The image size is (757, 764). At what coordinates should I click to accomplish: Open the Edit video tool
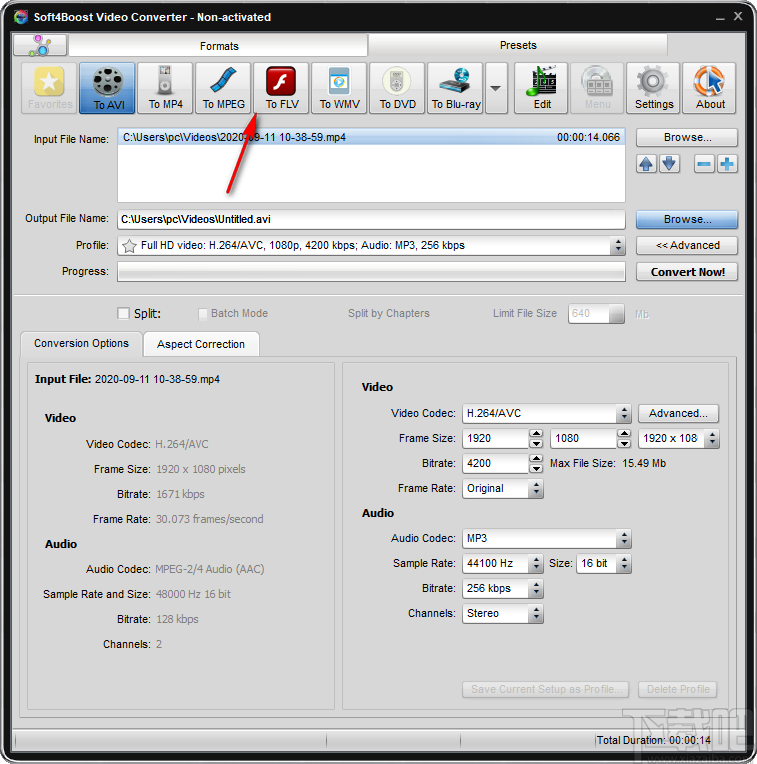541,88
